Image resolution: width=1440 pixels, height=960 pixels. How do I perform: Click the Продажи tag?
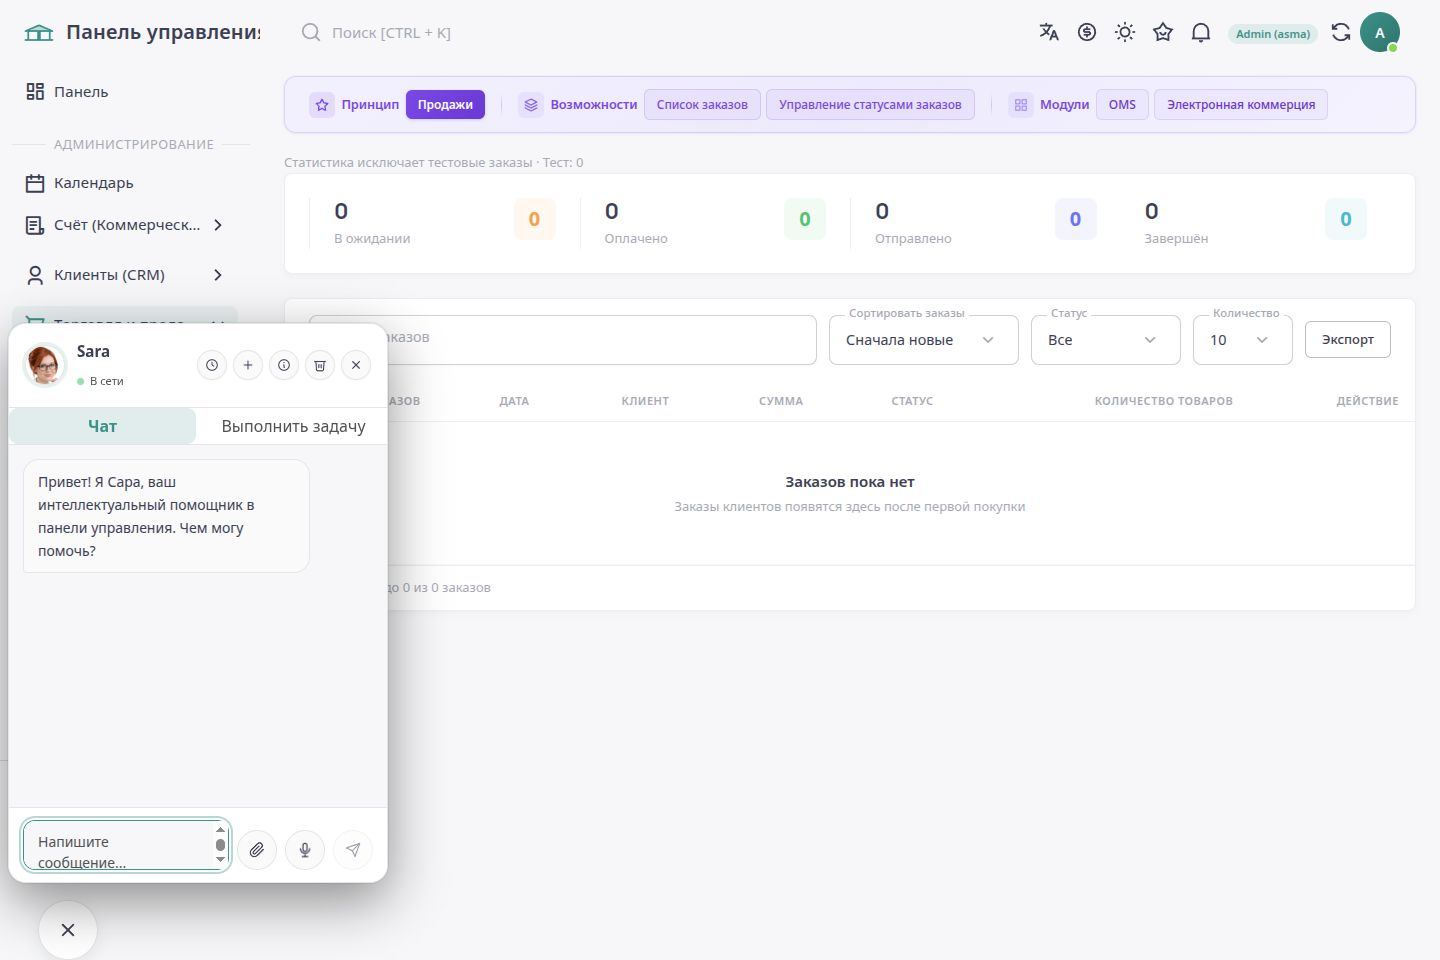[445, 105]
